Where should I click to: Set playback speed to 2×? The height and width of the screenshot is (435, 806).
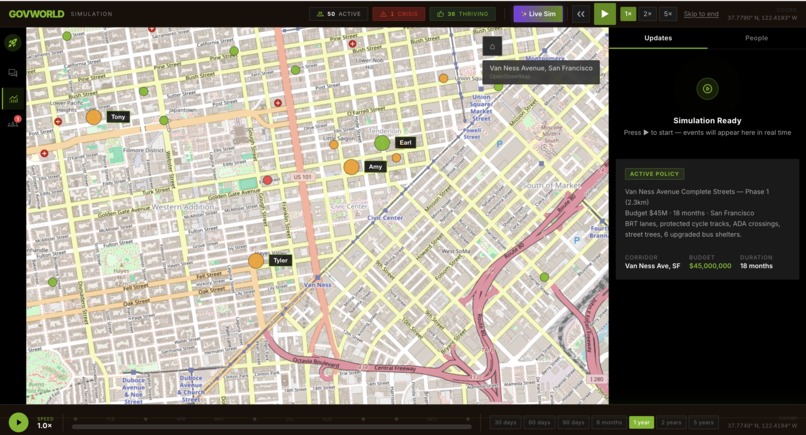coord(647,14)
